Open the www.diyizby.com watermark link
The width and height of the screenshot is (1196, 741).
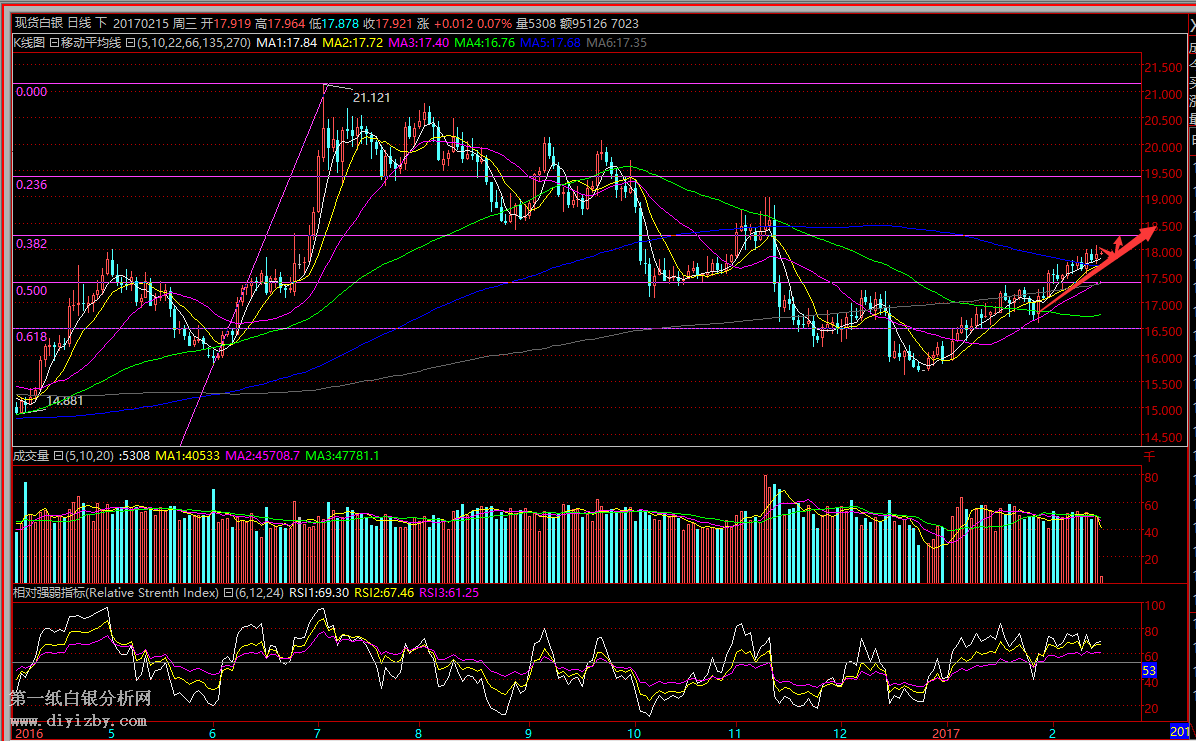pos(78,721)
